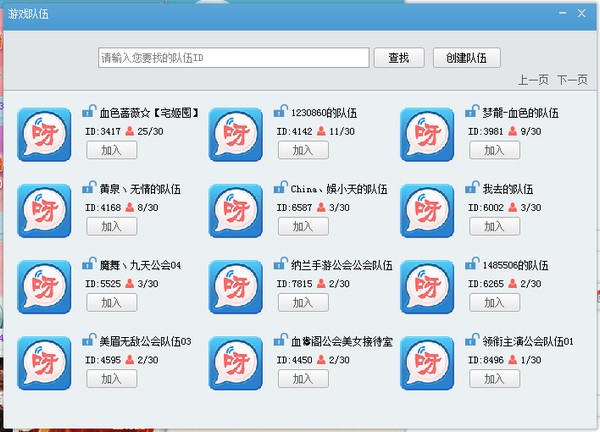Go to next page via 下一页
The height and width of the screenshot is (432, 600).
tap(572, 80)
